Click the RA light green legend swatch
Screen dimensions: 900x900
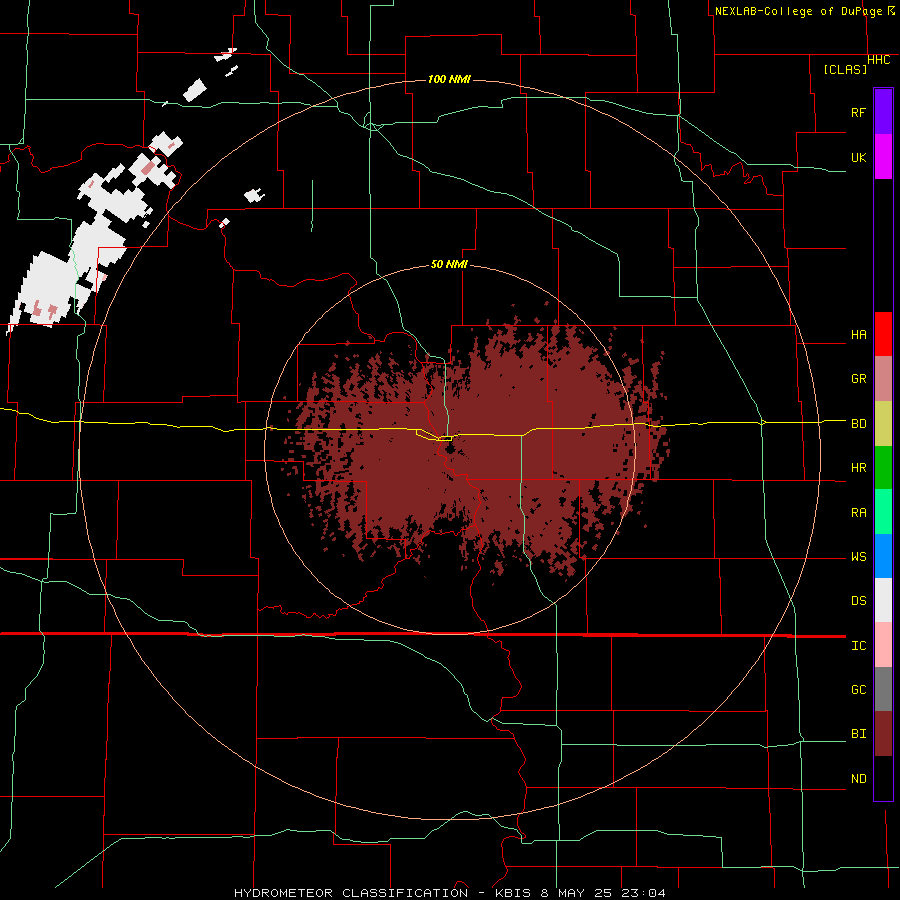tap(883, 512)
